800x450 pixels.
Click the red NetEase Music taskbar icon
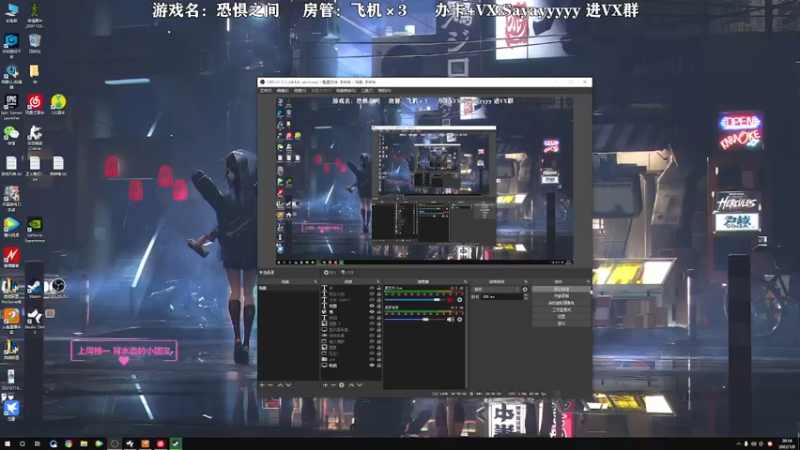pos(161,444)
